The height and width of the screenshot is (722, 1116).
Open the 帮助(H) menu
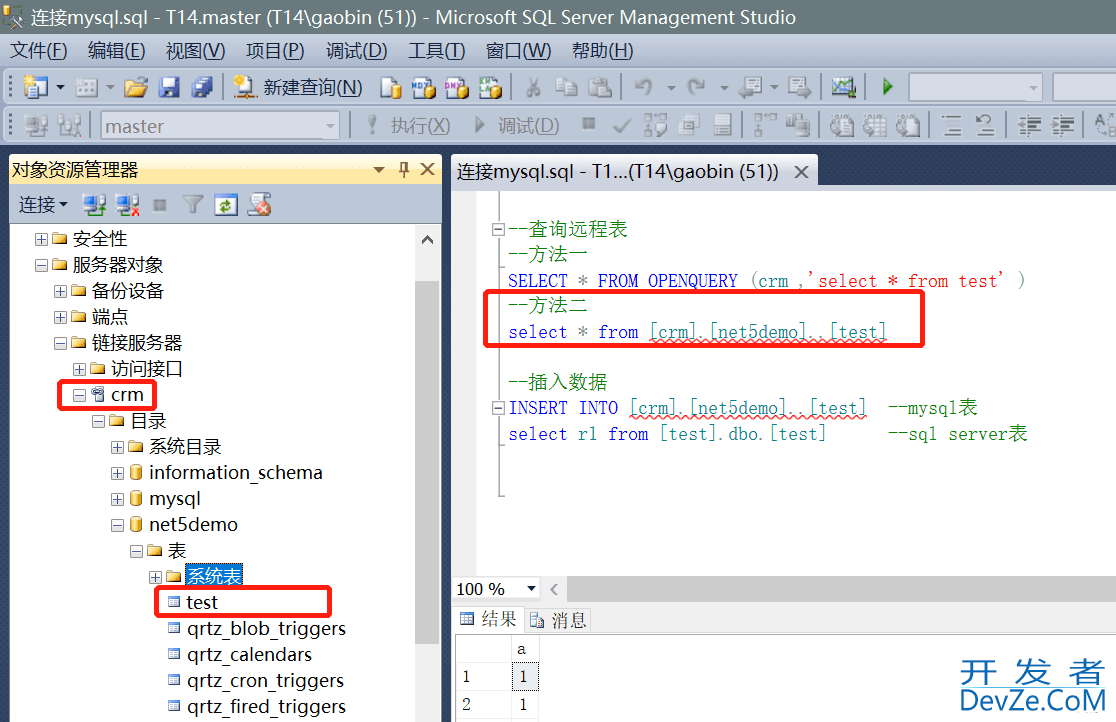602,51
